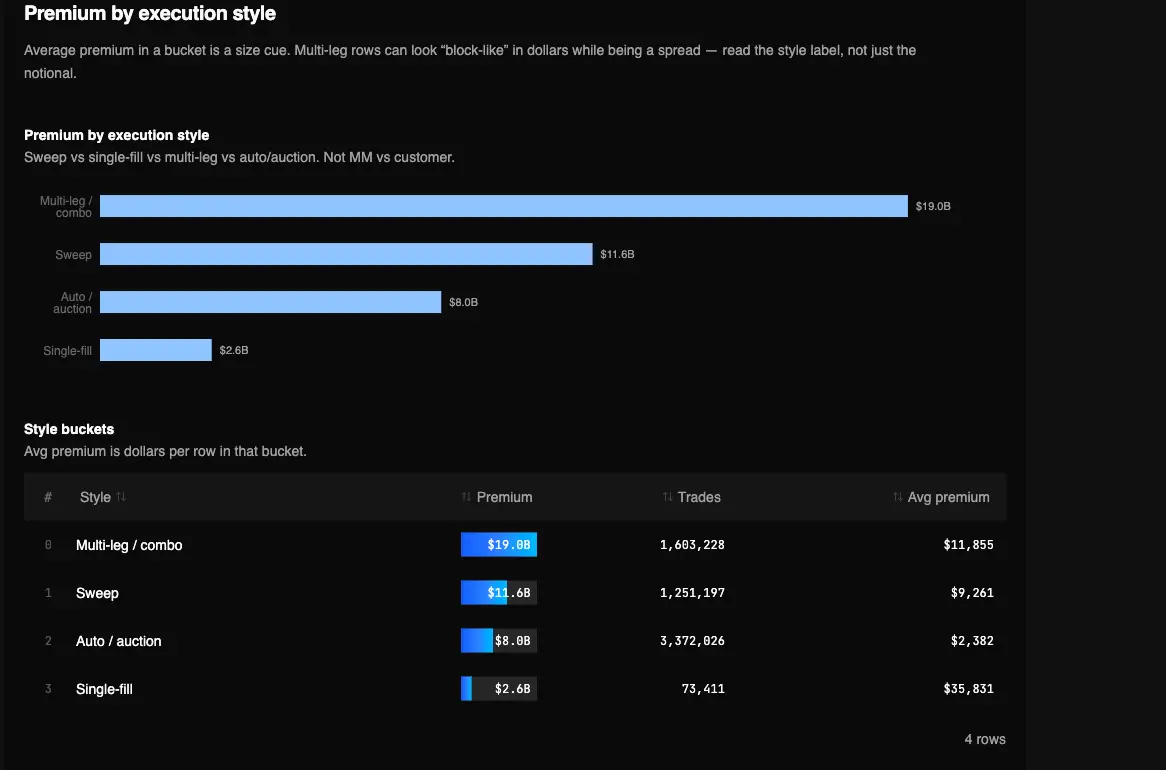The height and width of the screenshot is (770, 1166).
Task: Select the Sweep chart bar
Action: pyautogui.click(x=346, y=254)
